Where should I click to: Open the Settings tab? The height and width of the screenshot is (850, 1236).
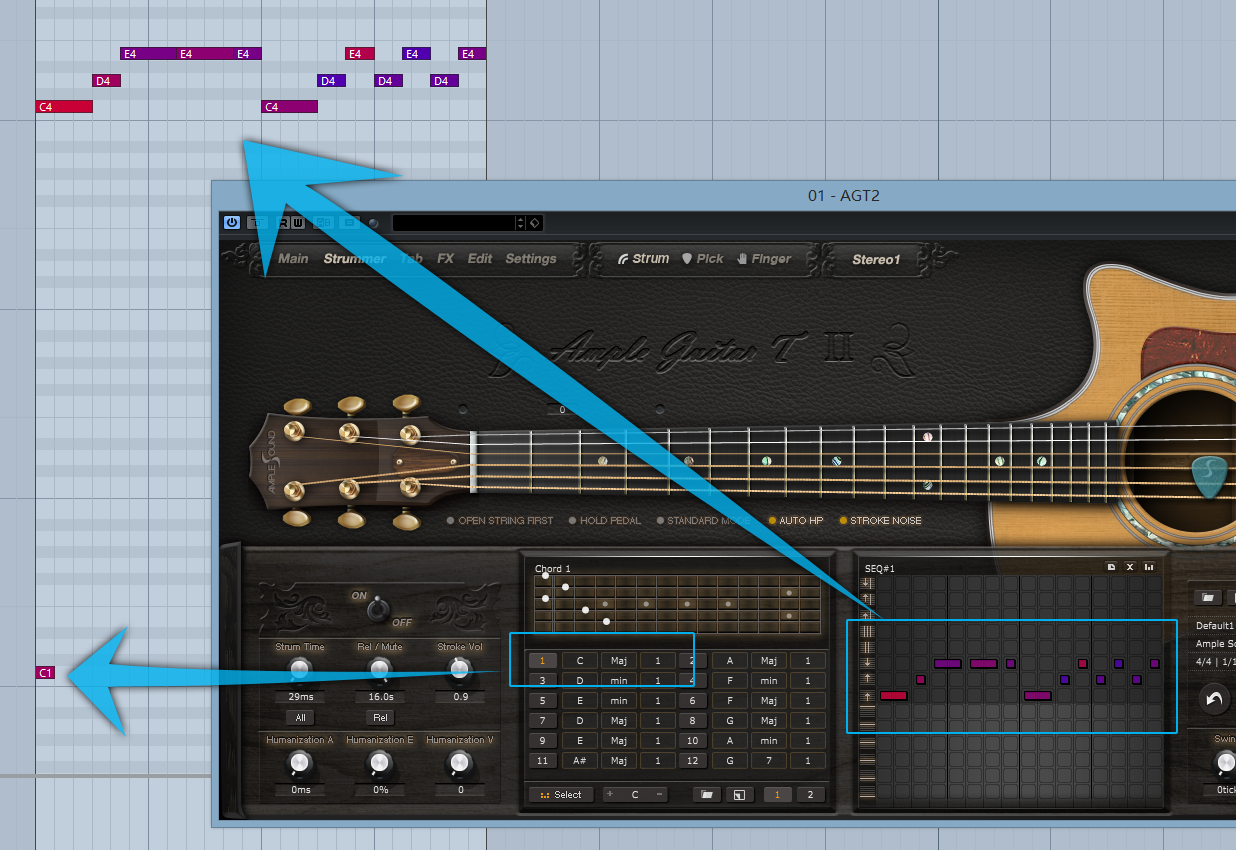coord(530,258)
